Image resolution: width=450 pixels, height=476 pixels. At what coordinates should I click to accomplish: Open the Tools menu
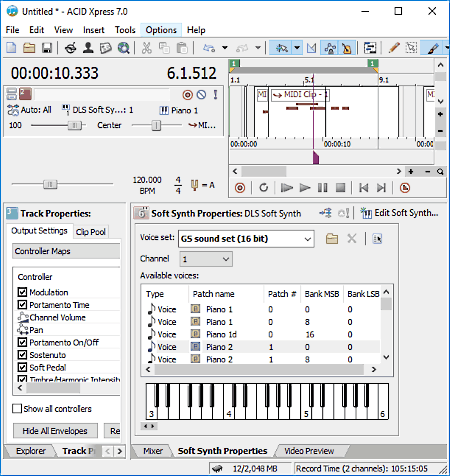[125, 30]
